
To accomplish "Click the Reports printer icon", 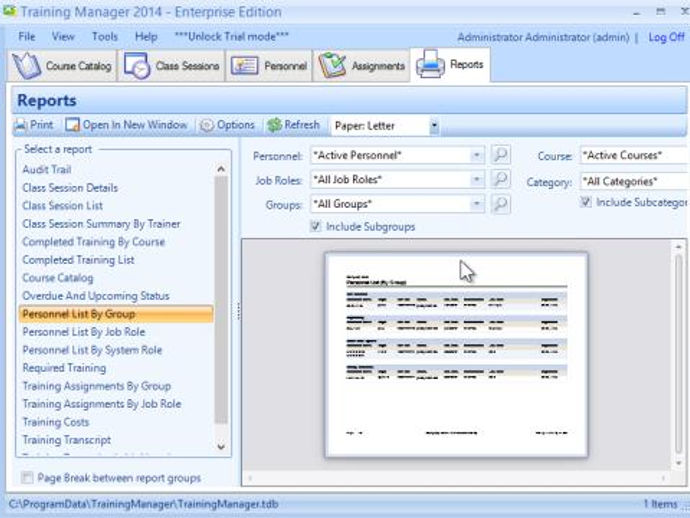I will (x=430, y=64).
